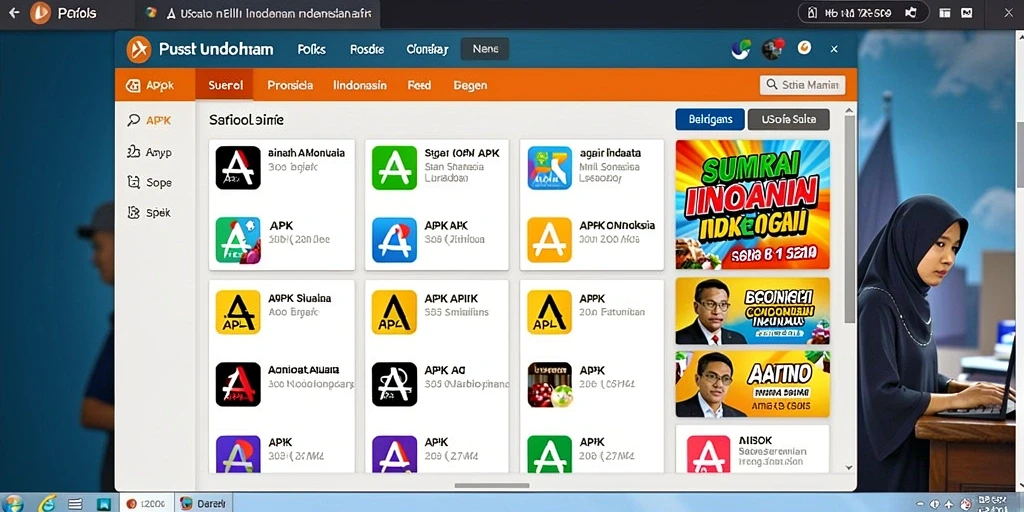Image resolution: width=1024 pixels, height=512 pixels.
Task: Click the Sthia Manian search field
Action: (x=803, y=85)
